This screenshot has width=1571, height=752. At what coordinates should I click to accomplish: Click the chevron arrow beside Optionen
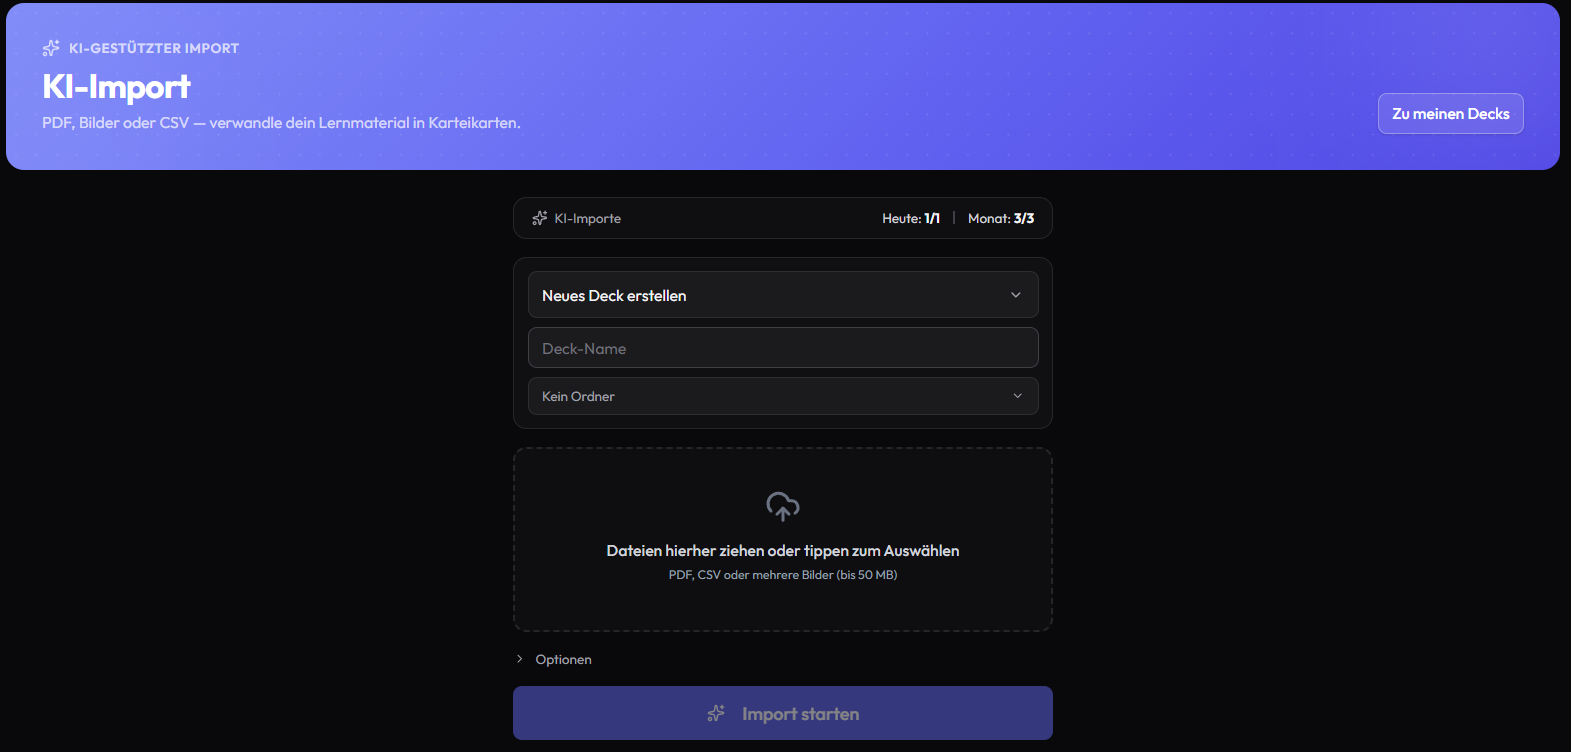[x=519, y=659]
